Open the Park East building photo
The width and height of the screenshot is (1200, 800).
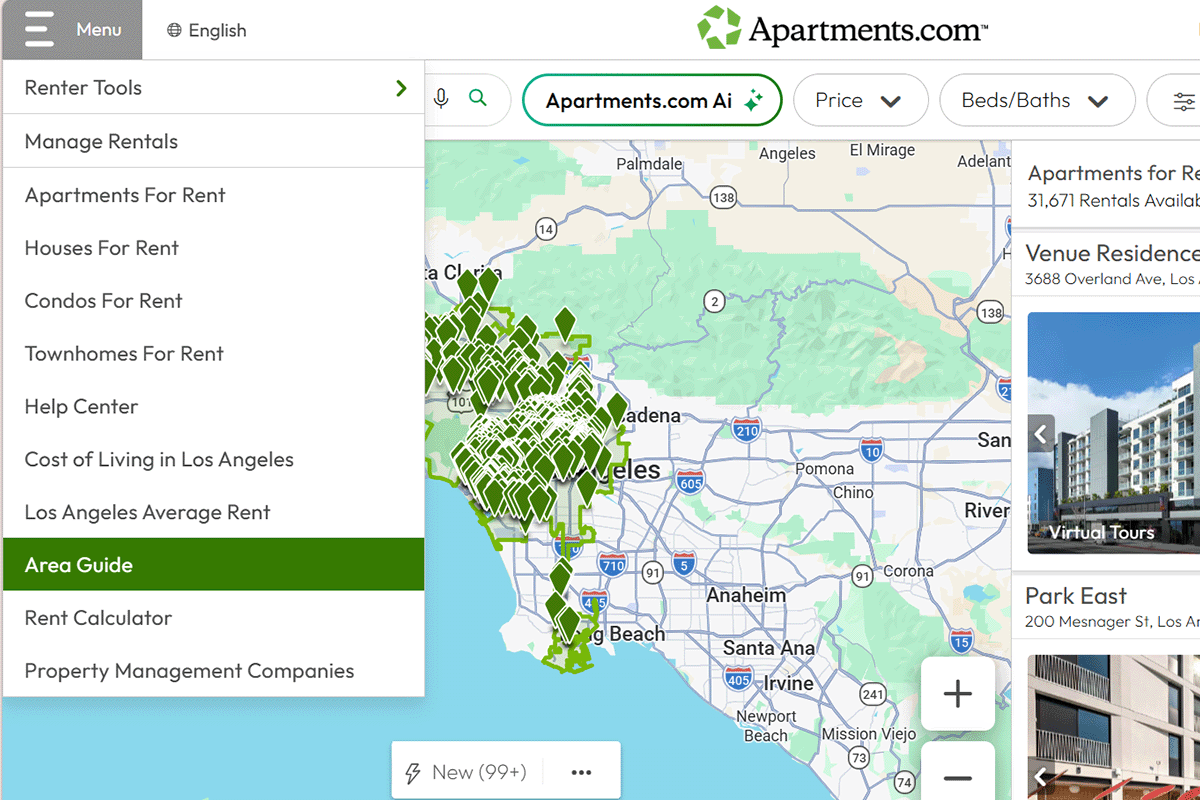pos(1114,727)
